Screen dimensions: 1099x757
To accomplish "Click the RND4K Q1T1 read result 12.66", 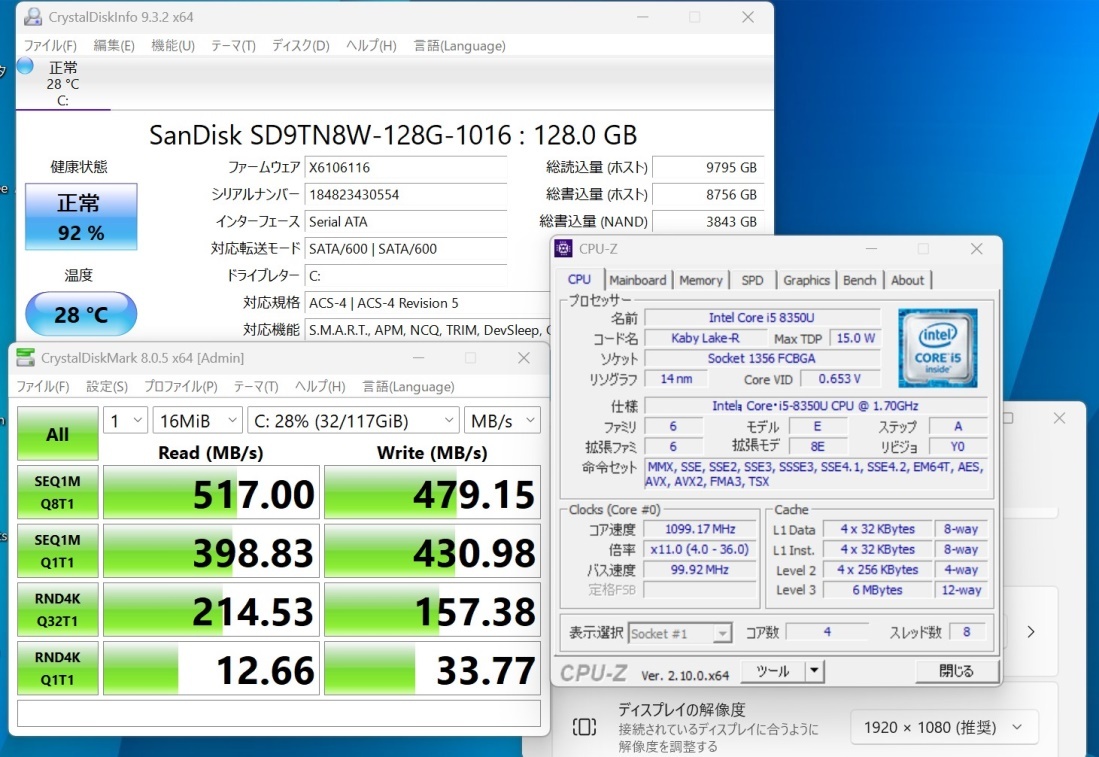I will (x=212, y=668).
